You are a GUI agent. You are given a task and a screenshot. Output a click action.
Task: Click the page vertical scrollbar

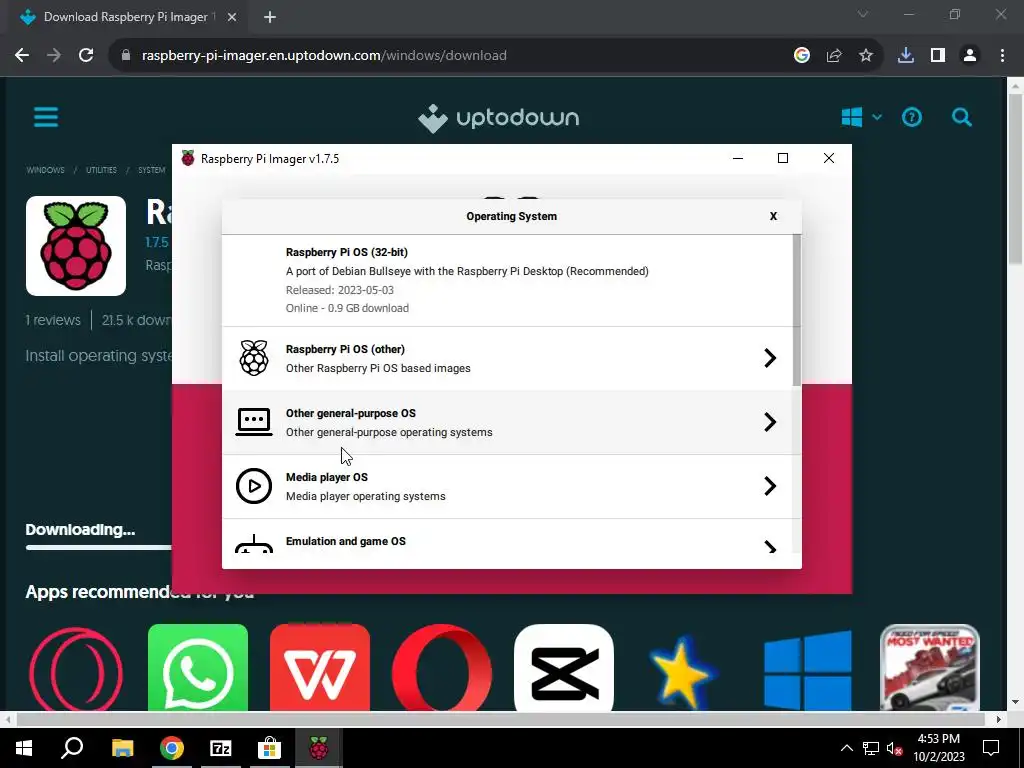click(x=1015, y=179)
